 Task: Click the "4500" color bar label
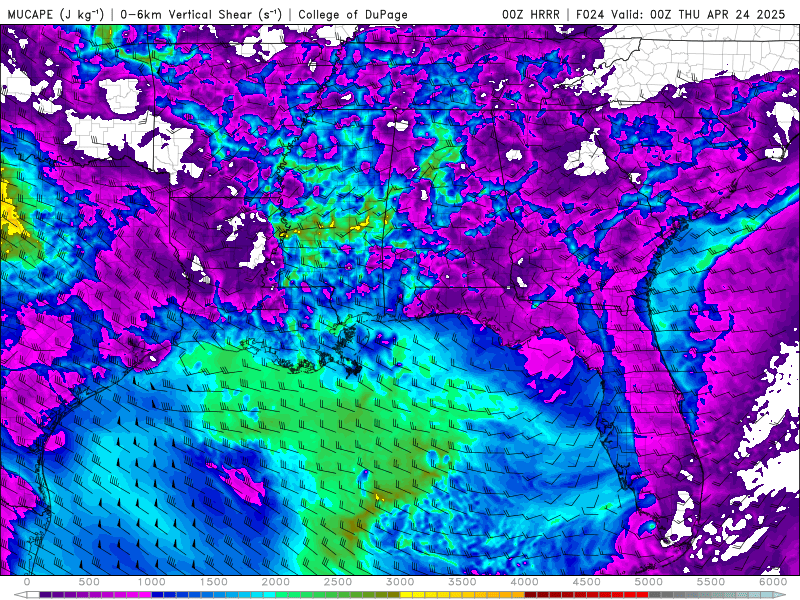[587, 582]
